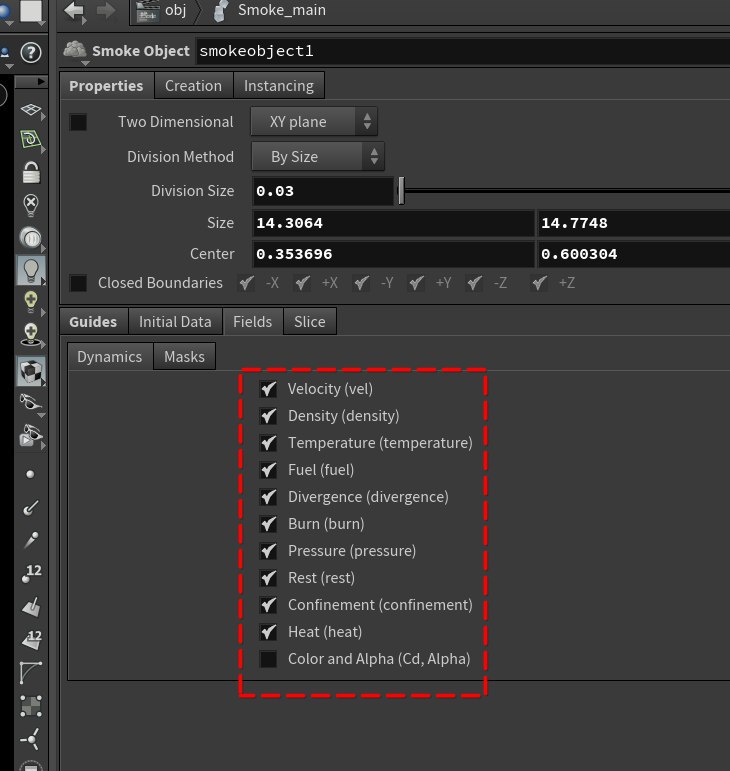Toggle the +Y closed boundary checkbox
This screenshot has width=730, height=771.
[416, 283]
